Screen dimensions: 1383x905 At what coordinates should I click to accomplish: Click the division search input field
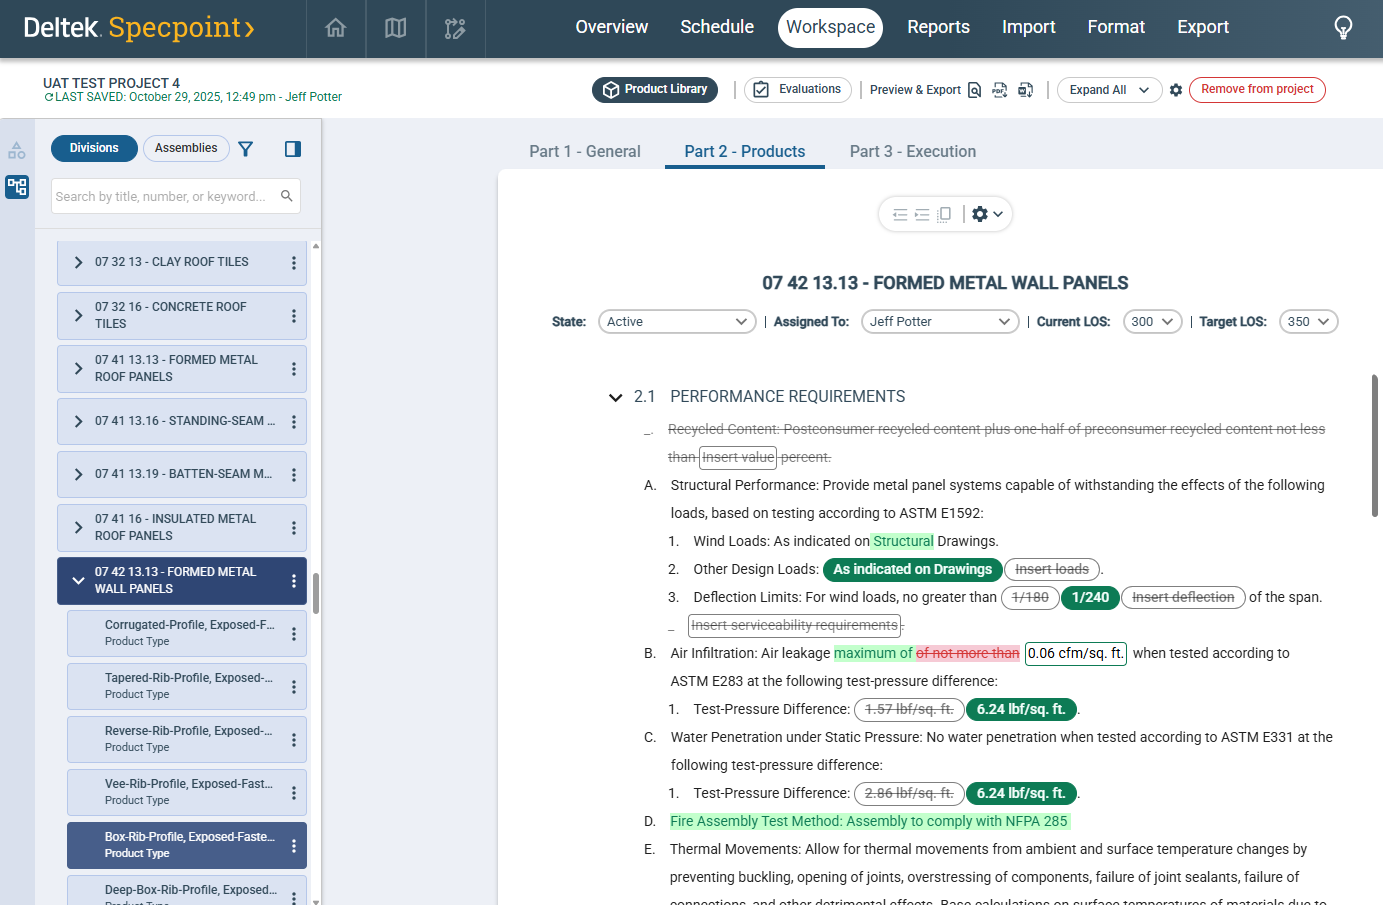click(x=165, y=197)
